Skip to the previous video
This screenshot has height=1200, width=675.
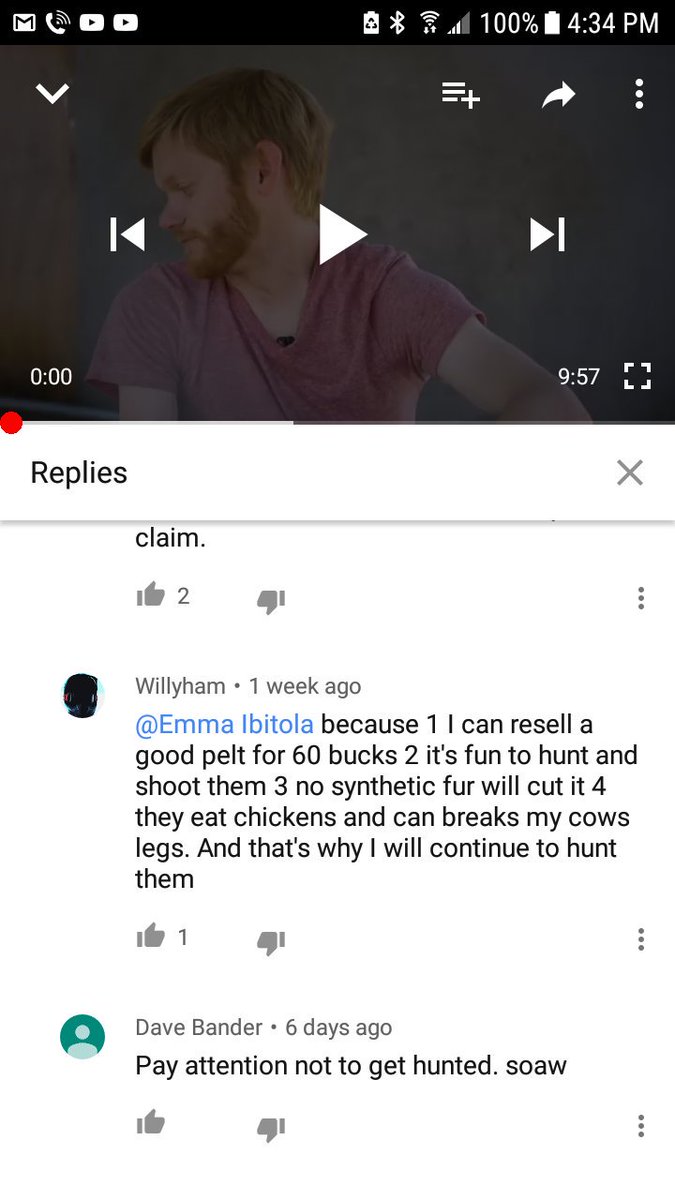128,234
